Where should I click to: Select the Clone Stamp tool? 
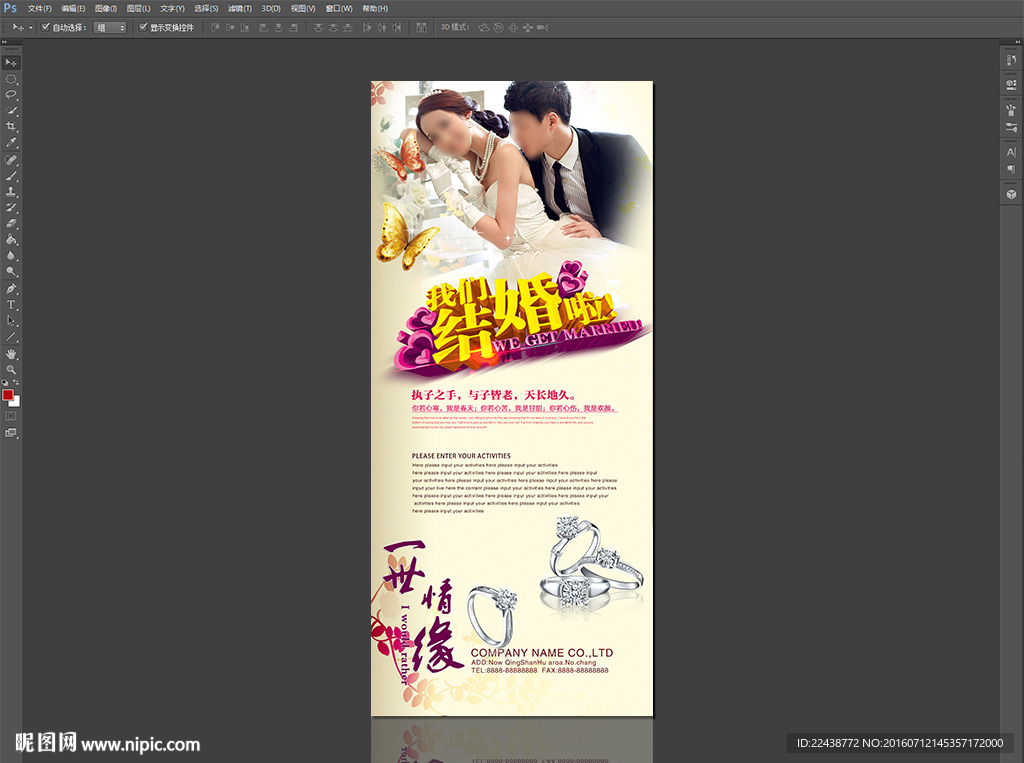tap(12, 191)
